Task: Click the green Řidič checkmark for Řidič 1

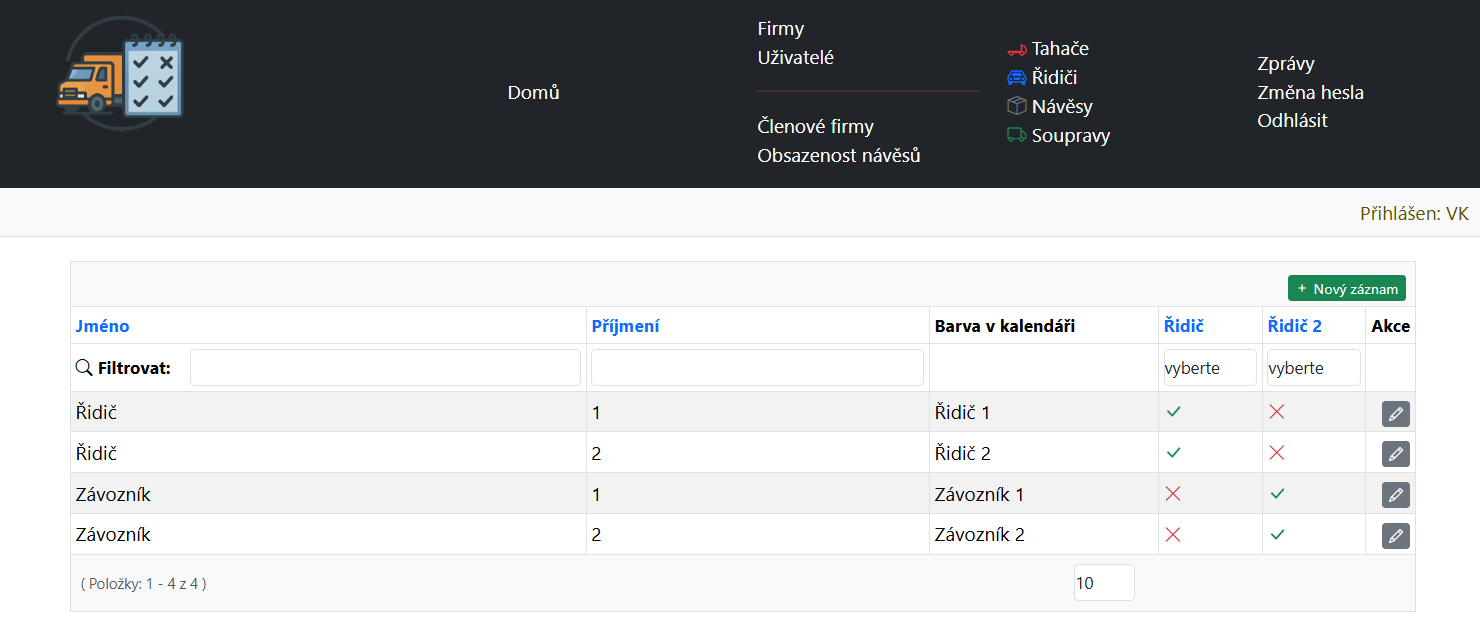Action: pyautogui.click(x=1174, y=412)
